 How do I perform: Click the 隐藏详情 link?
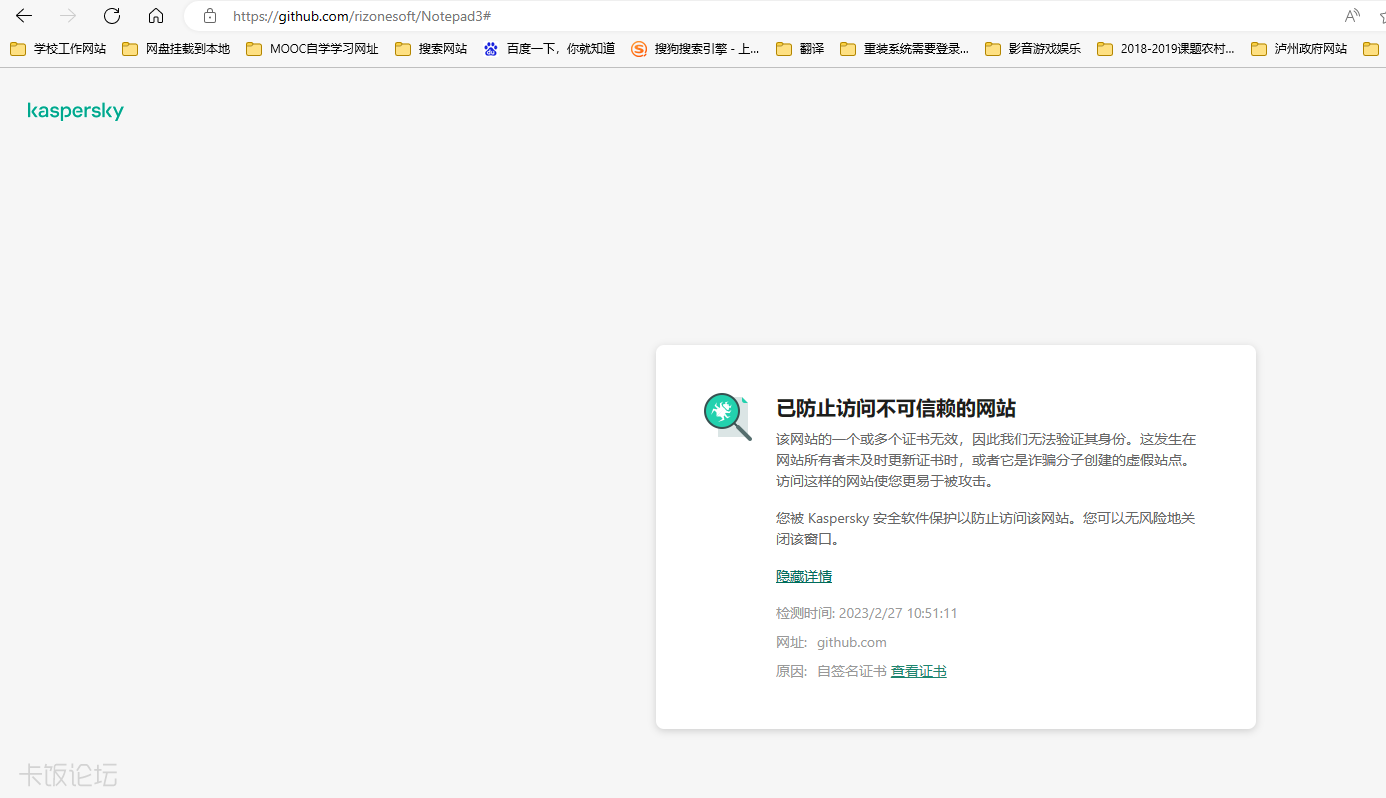tap(804, 576)
